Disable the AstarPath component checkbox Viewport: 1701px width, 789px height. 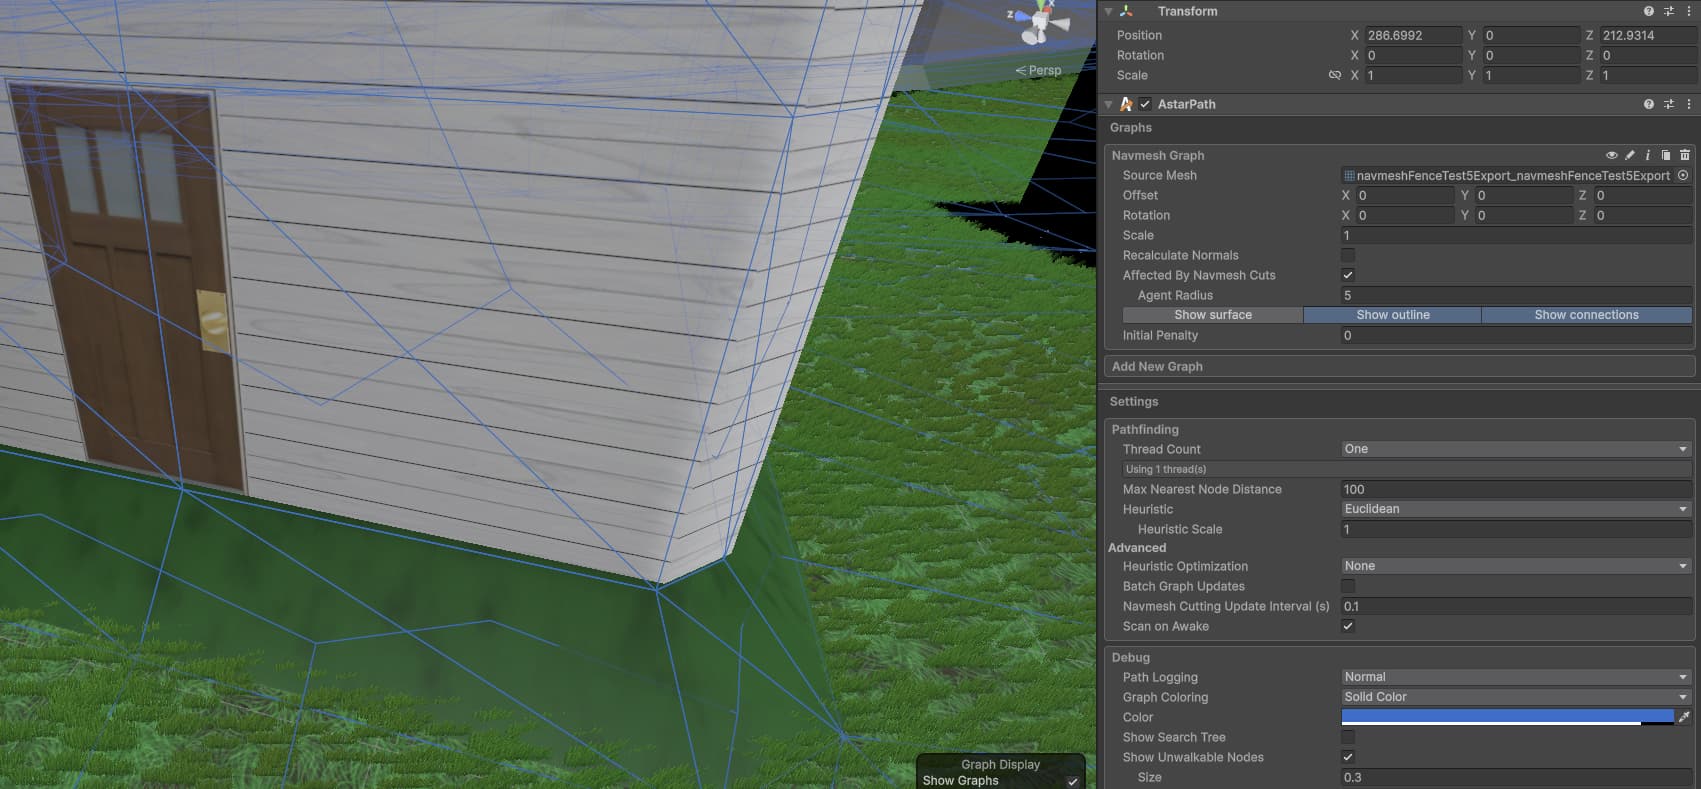pyautogui.click(x=1145, y=104)
